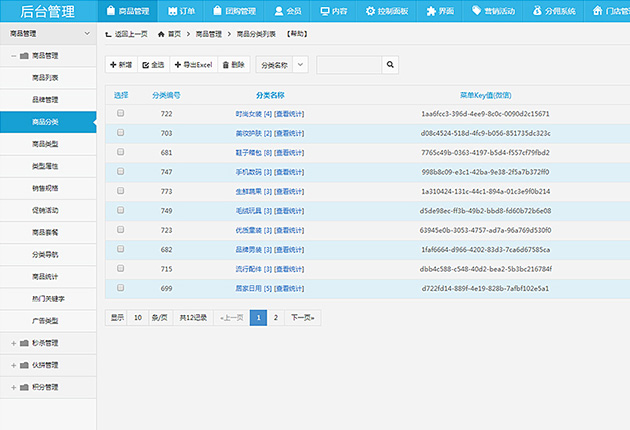Click the folder icon beside 积分管理
The height and width of the screenshot is (430, 630).
24,387
